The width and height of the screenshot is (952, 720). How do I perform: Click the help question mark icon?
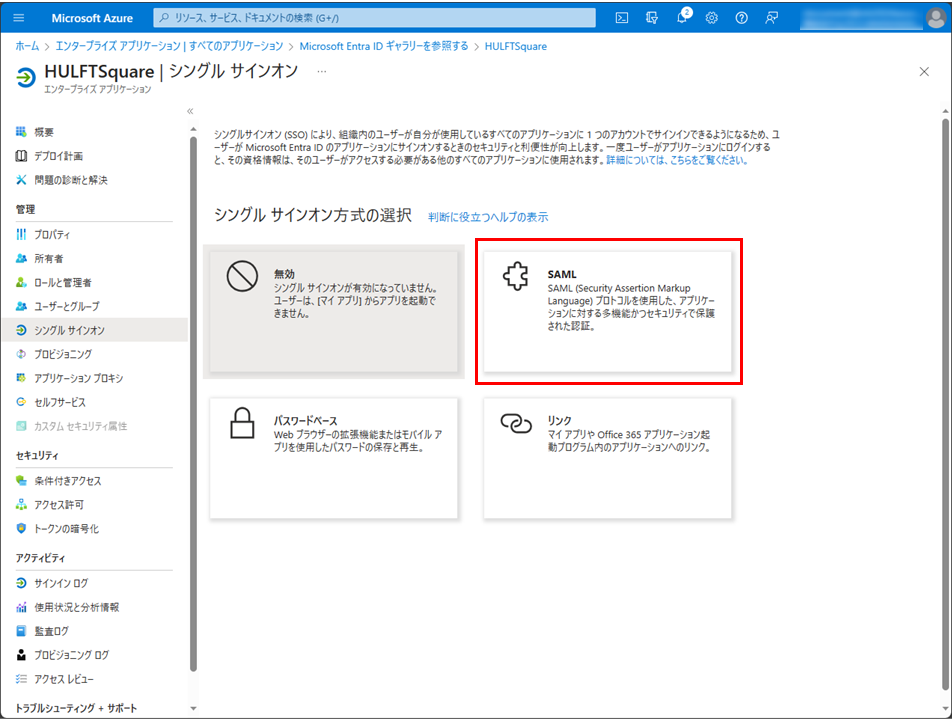(x=741, y=17)
